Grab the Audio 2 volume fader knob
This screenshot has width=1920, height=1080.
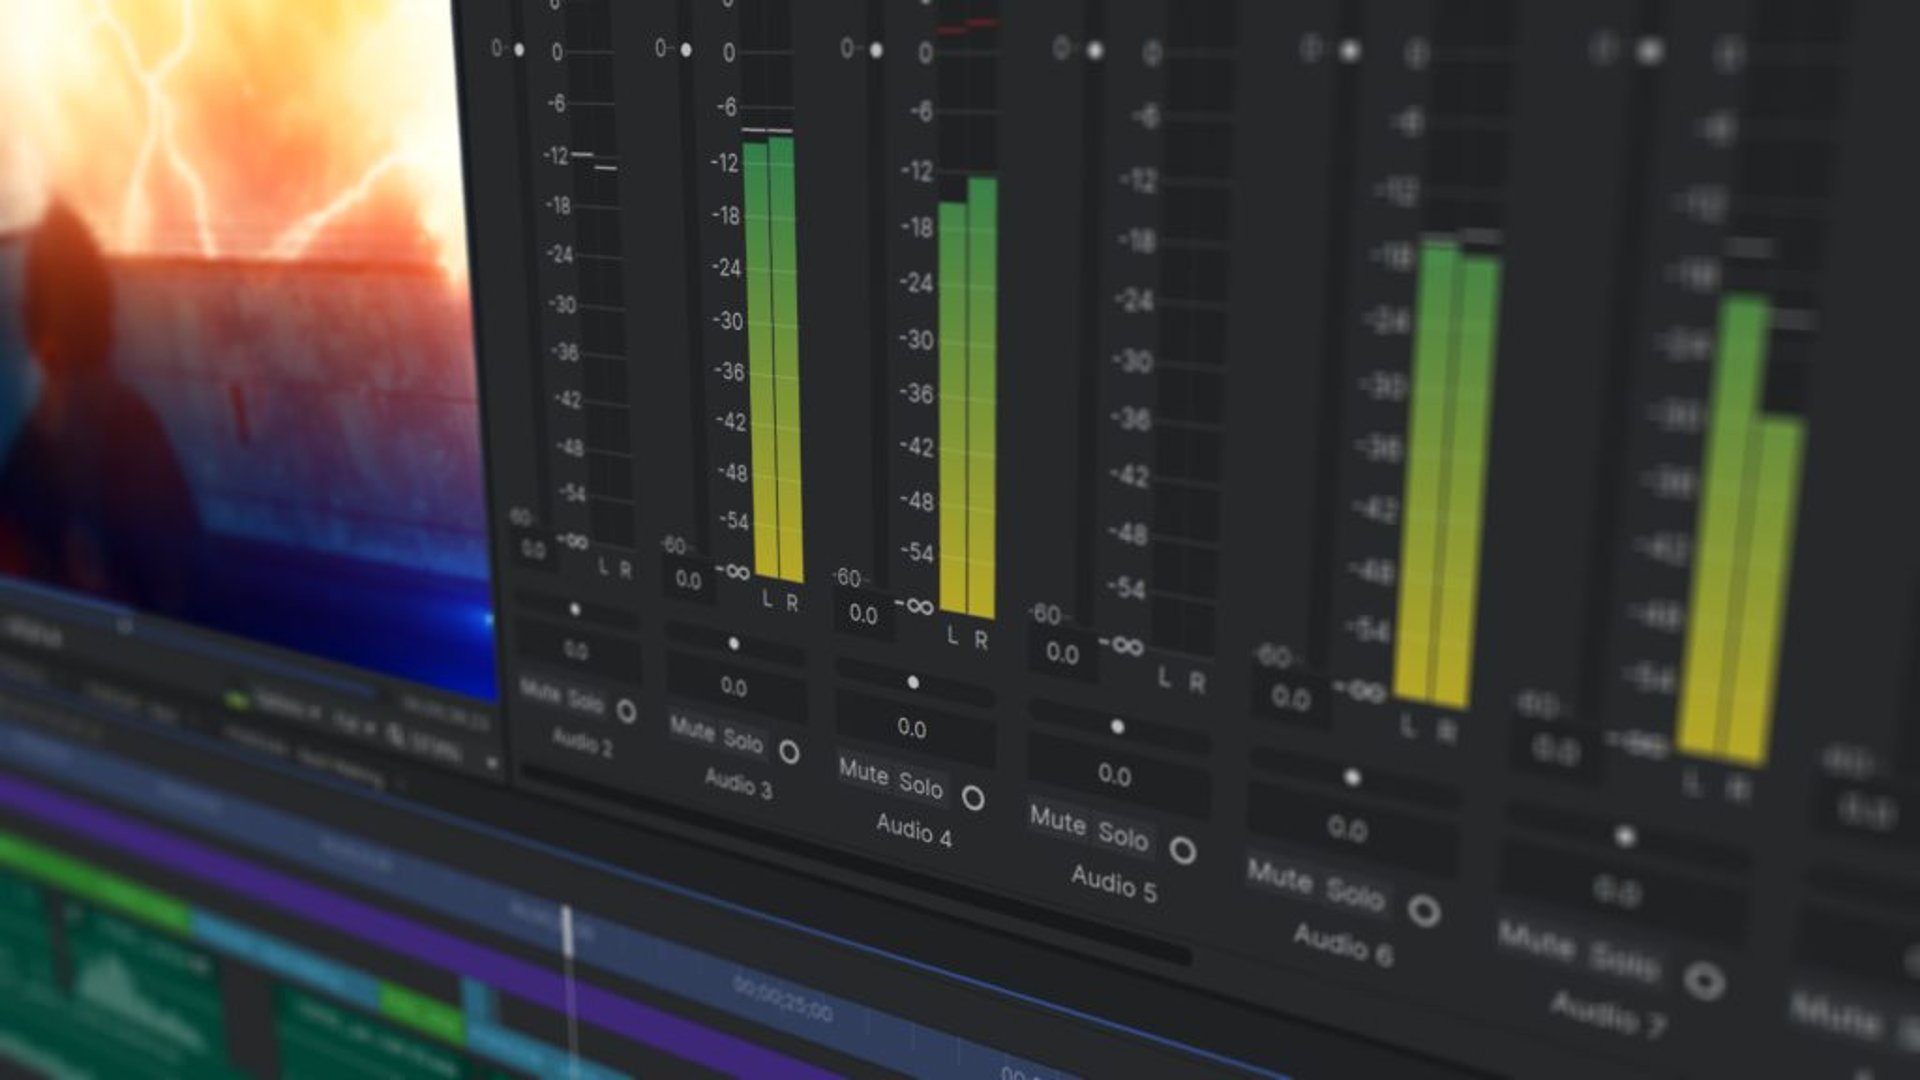(x=519, y=49)
